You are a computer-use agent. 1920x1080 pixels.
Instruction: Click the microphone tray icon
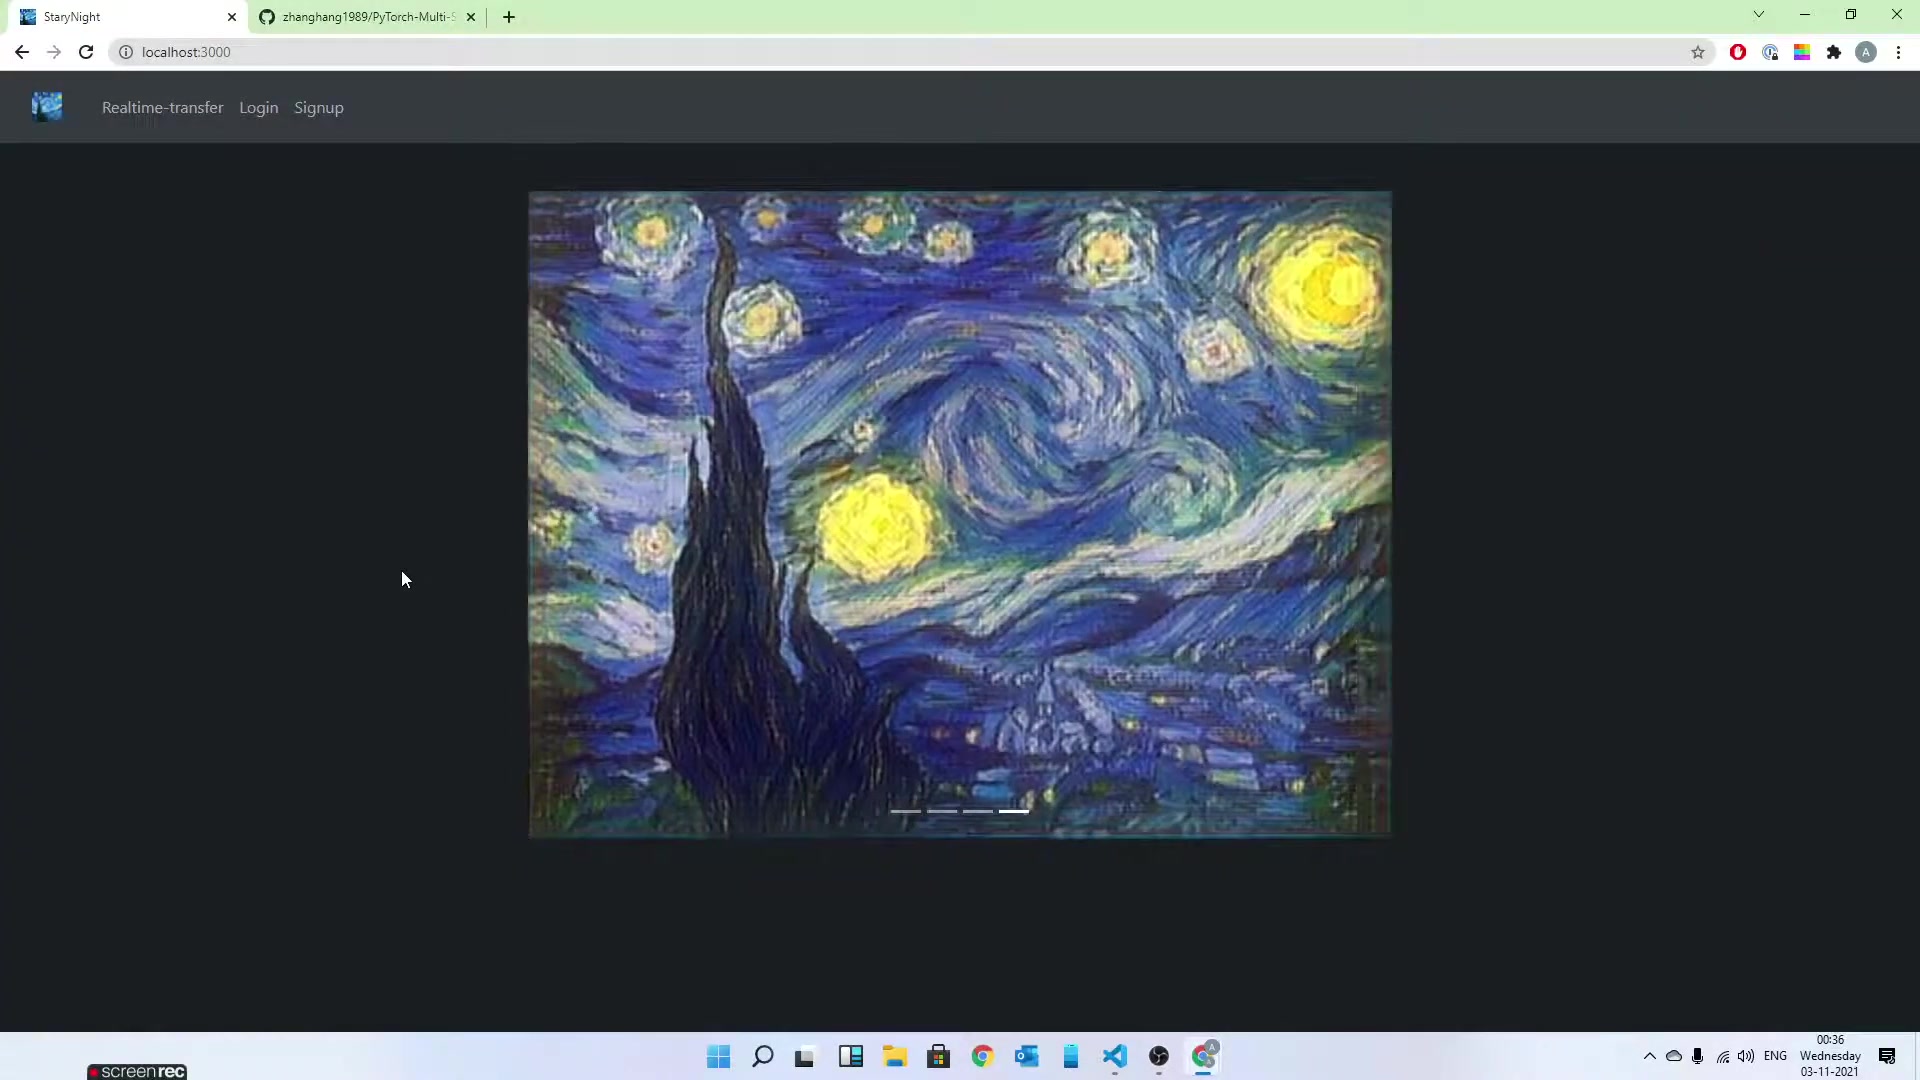pos(1698,1056)
